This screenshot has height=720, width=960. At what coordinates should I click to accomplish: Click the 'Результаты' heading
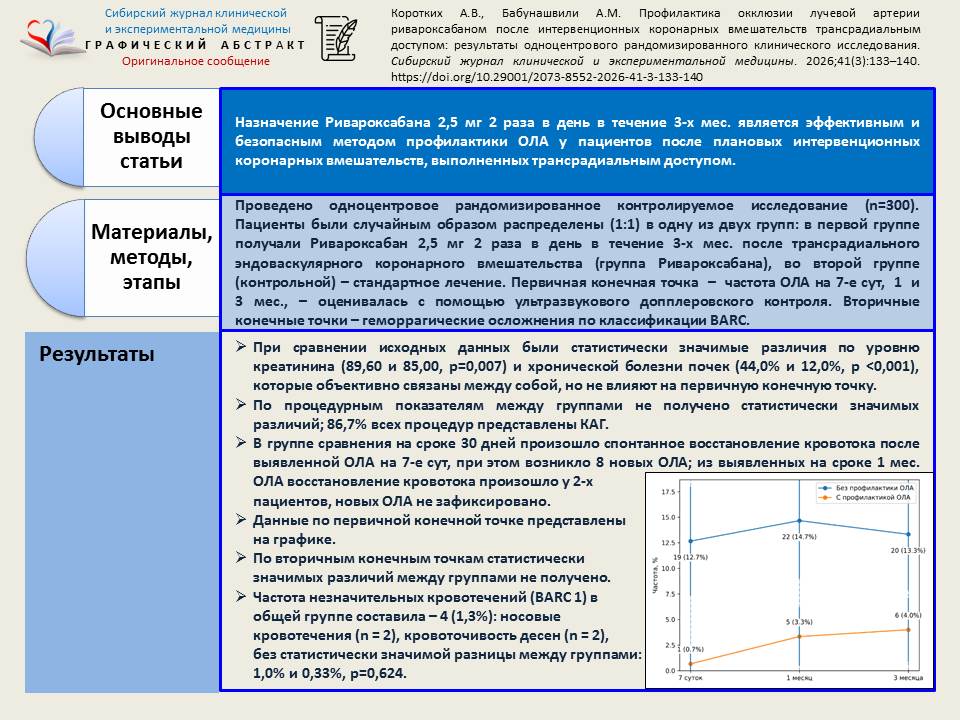[x=97, y=354]
